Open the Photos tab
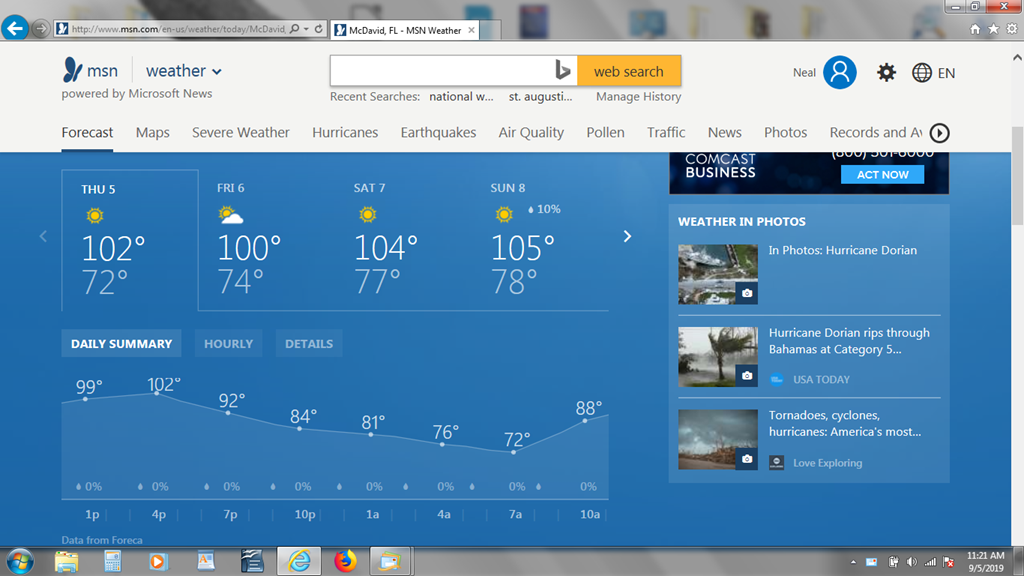This screenshot has width=1024, height=576. pyautogui.click(x=786, y=133)
